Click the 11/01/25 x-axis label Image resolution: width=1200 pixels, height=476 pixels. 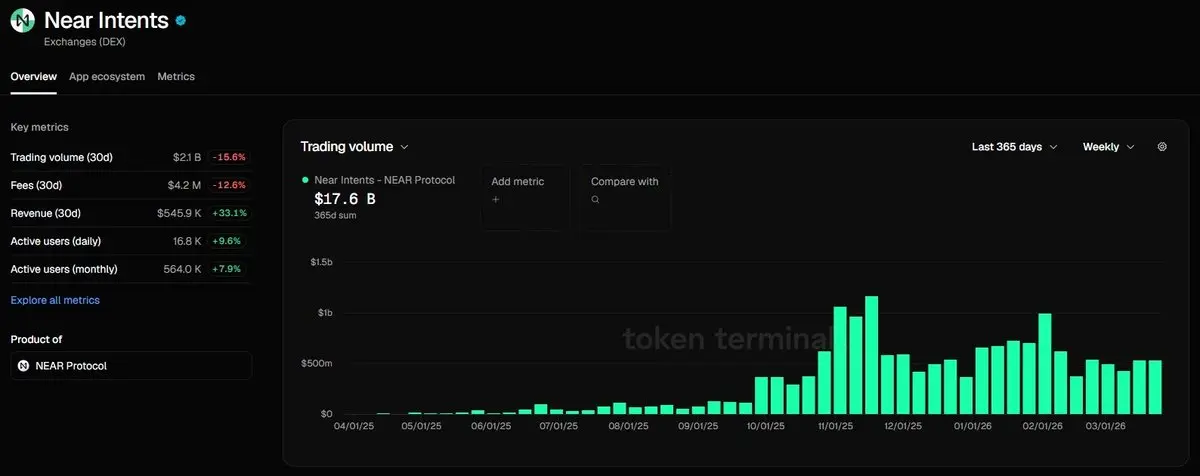click(x=833, y=426)
